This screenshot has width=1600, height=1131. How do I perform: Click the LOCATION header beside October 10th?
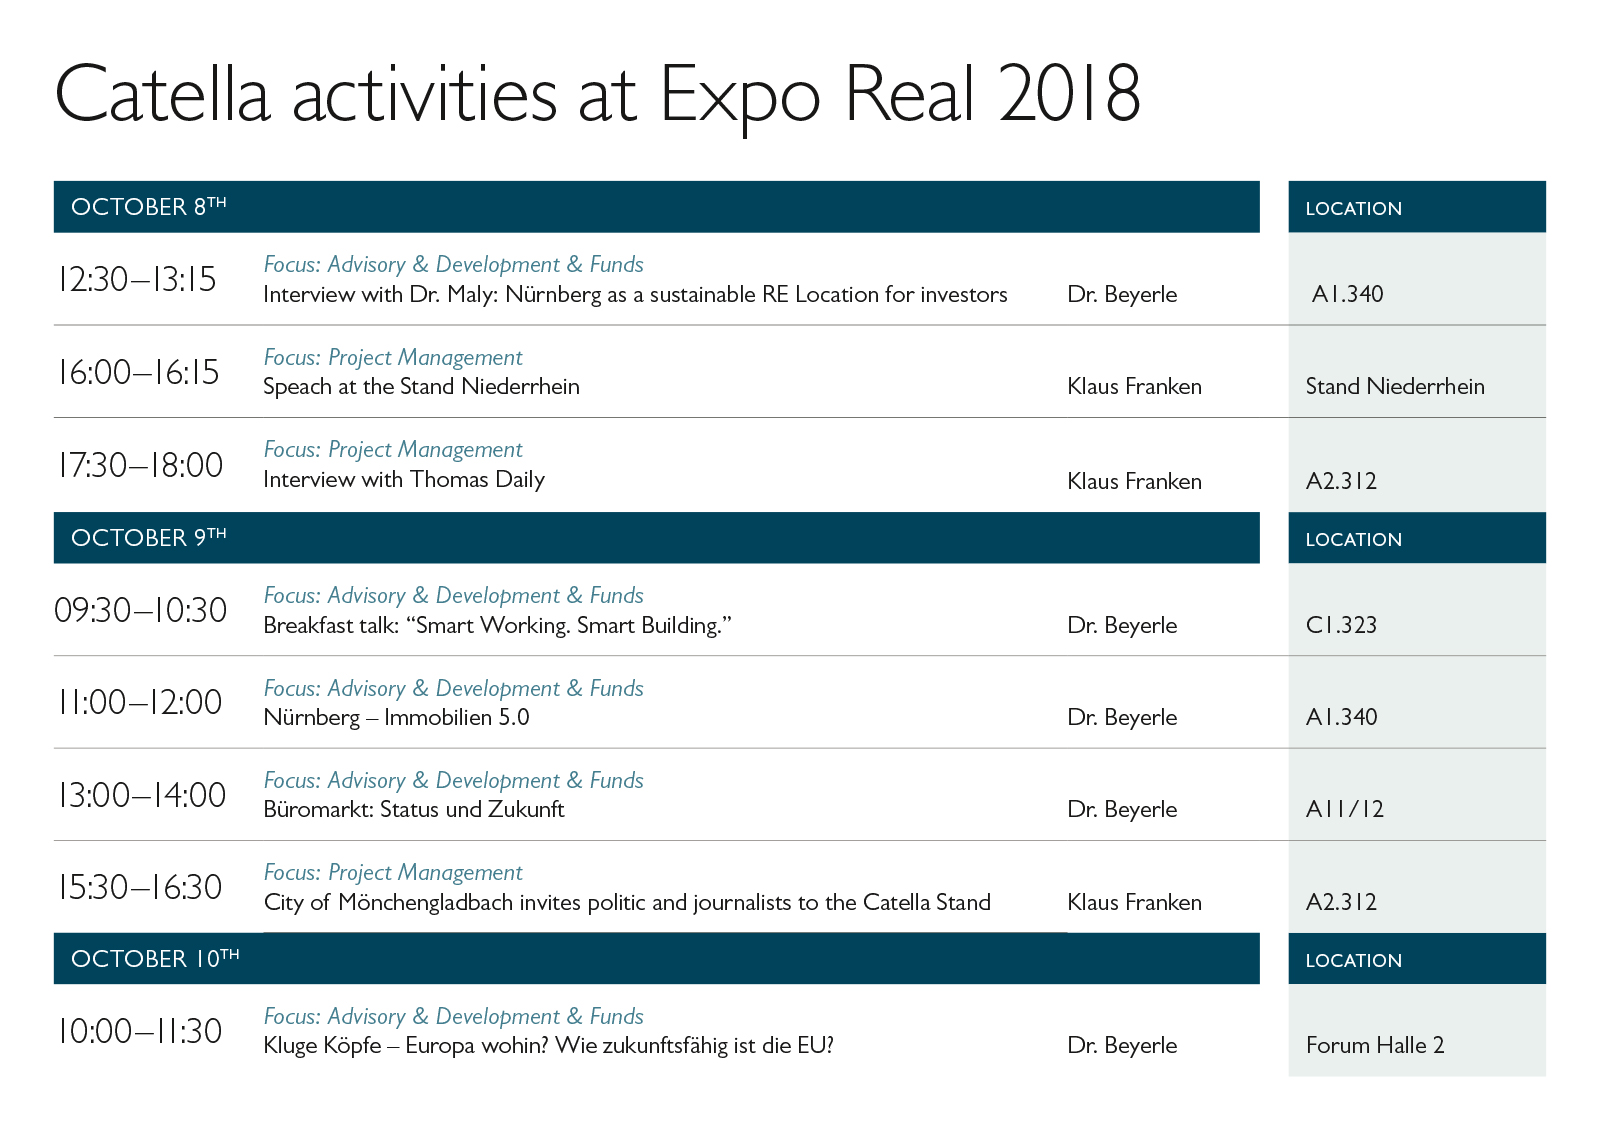click(1417, 959)
